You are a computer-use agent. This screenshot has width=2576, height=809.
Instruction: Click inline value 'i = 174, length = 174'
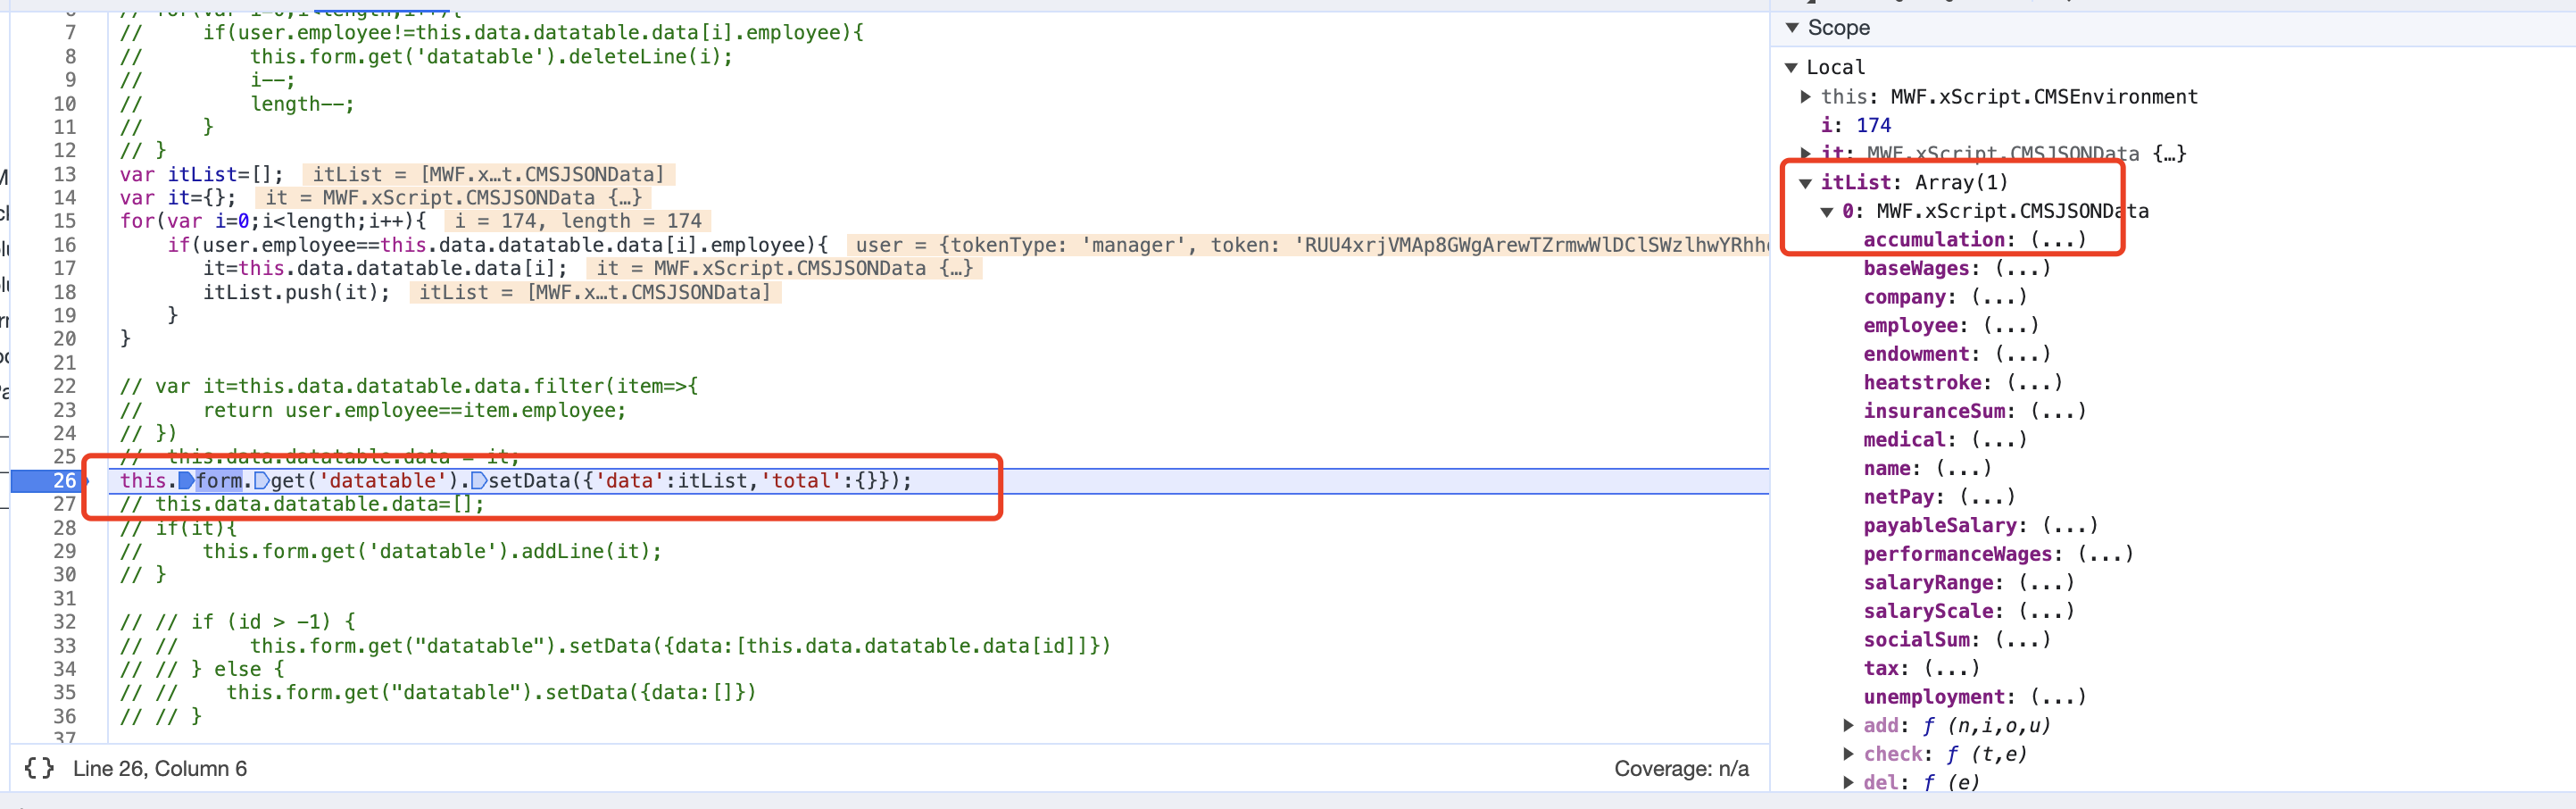click(x=578, y=221)
